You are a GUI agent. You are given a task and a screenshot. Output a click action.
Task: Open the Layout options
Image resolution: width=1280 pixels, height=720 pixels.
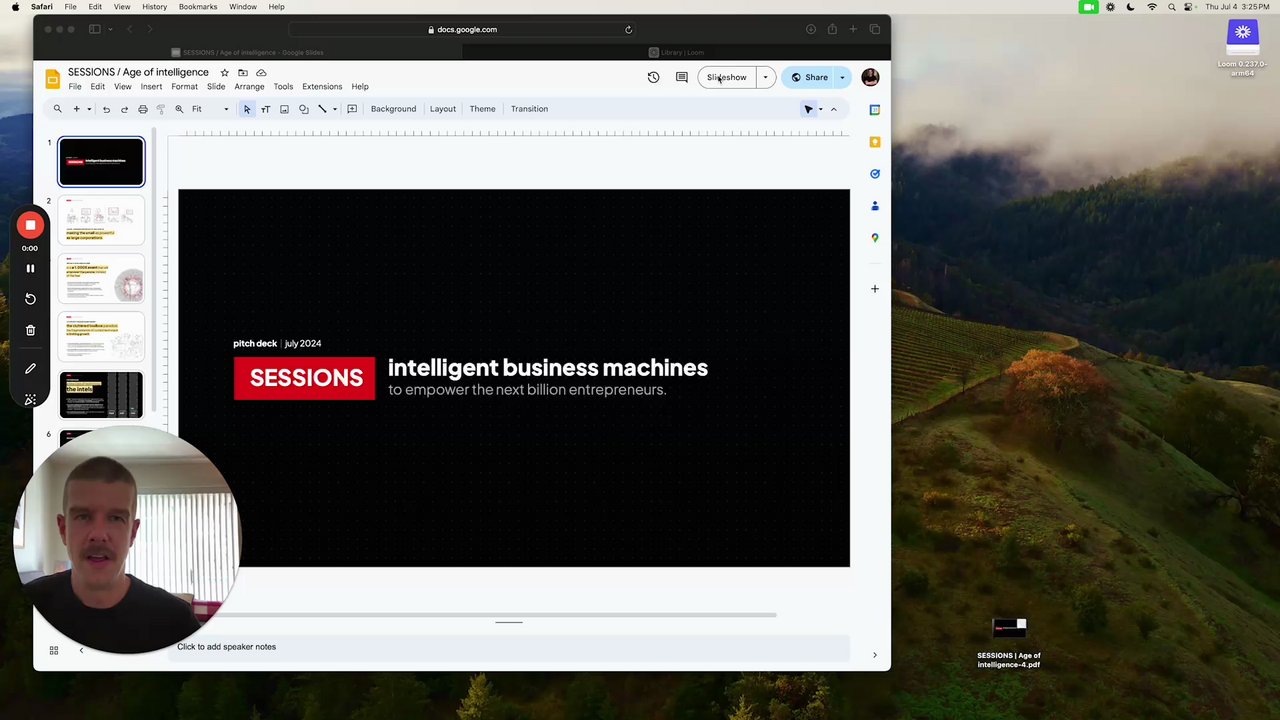[443, 109]
